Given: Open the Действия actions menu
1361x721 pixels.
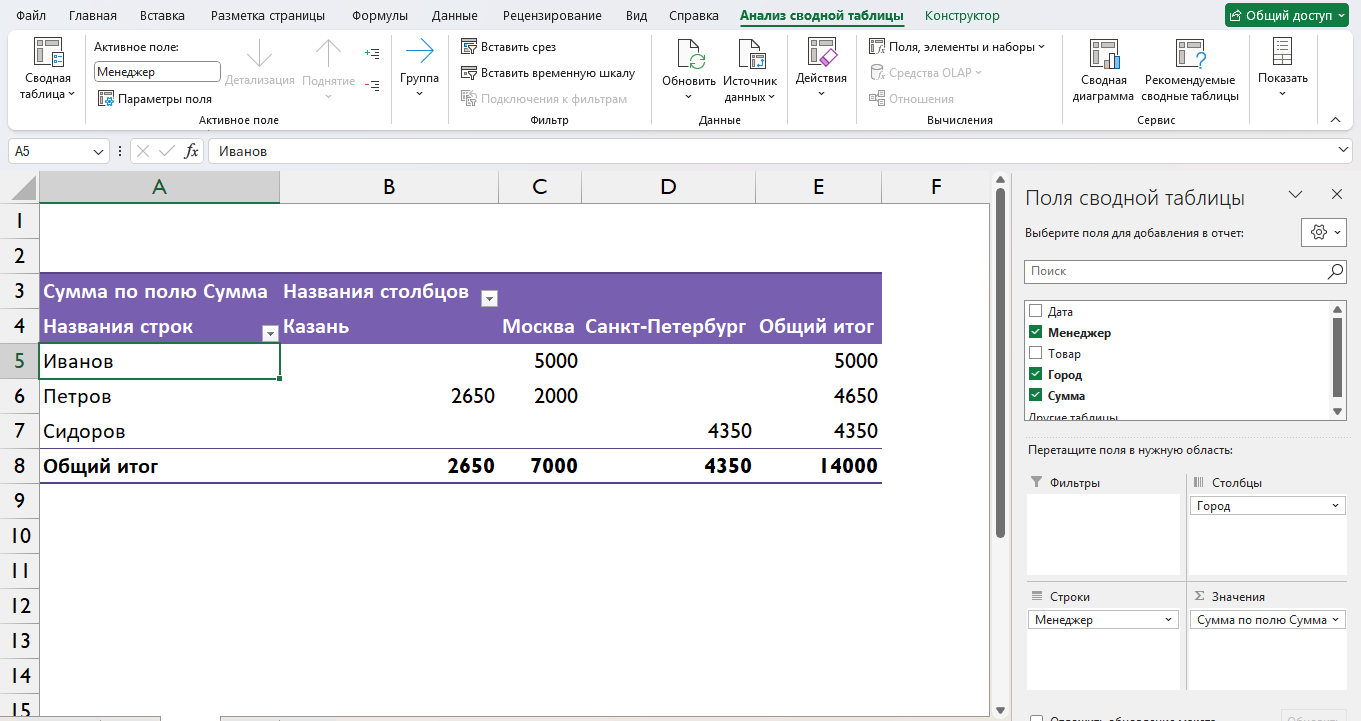Looking at the screenshot, I should (x=821, y=67).
